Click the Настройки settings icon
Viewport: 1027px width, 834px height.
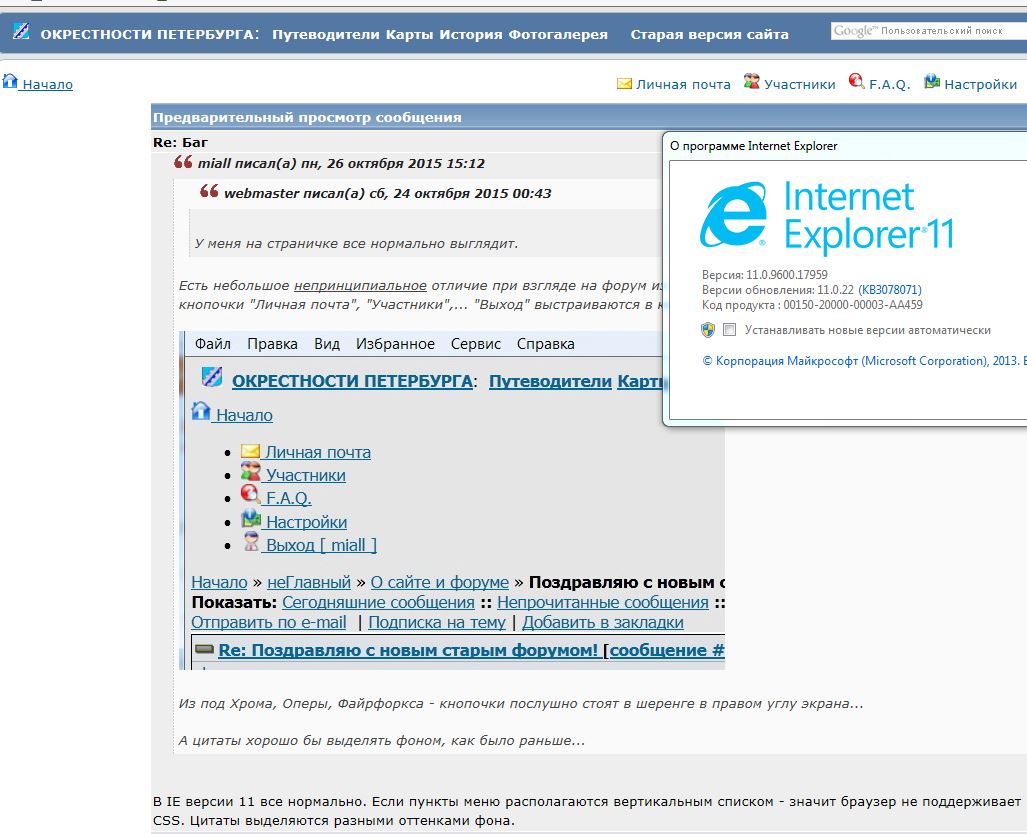(x=932, y=83)
